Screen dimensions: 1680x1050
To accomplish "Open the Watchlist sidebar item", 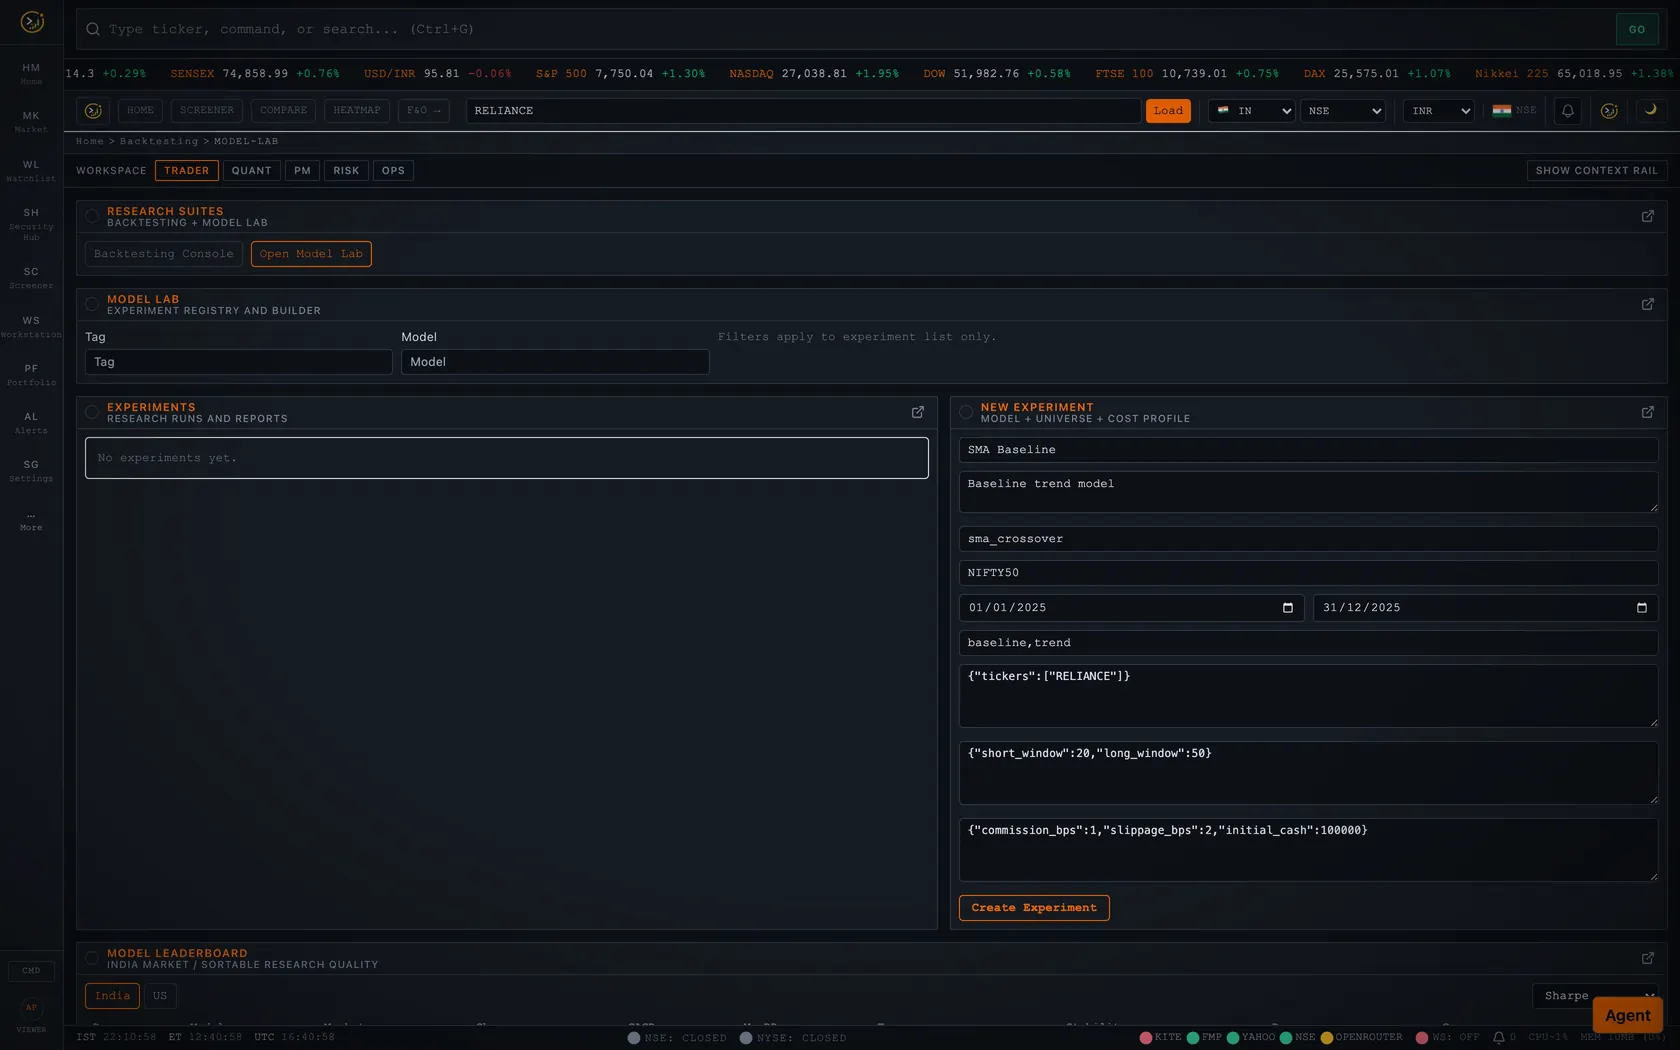I will [x=31, y=170].
